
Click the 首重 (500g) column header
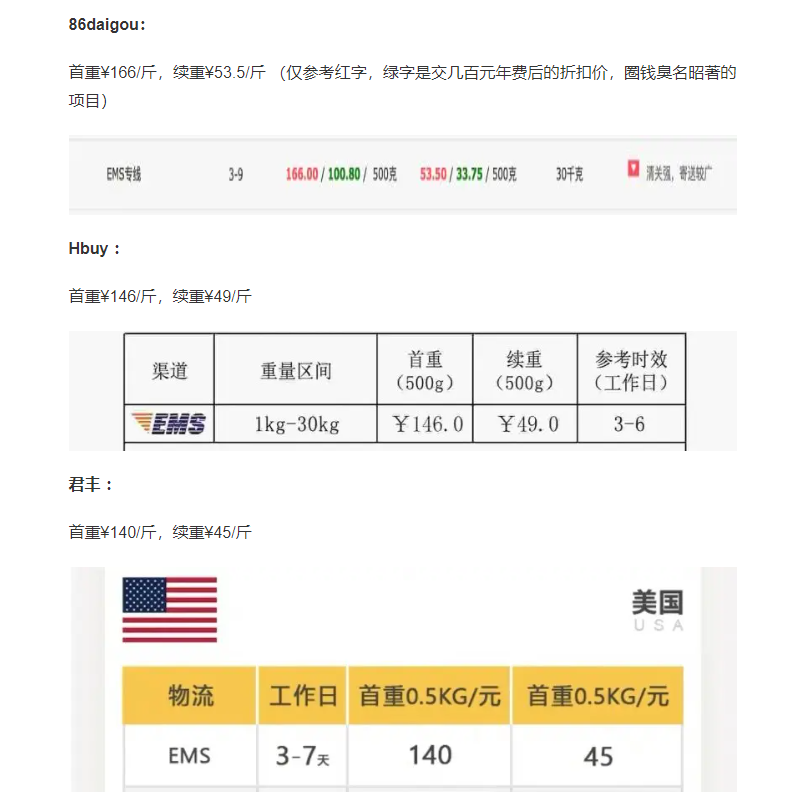pyautogui.click(x=425, y=370)
